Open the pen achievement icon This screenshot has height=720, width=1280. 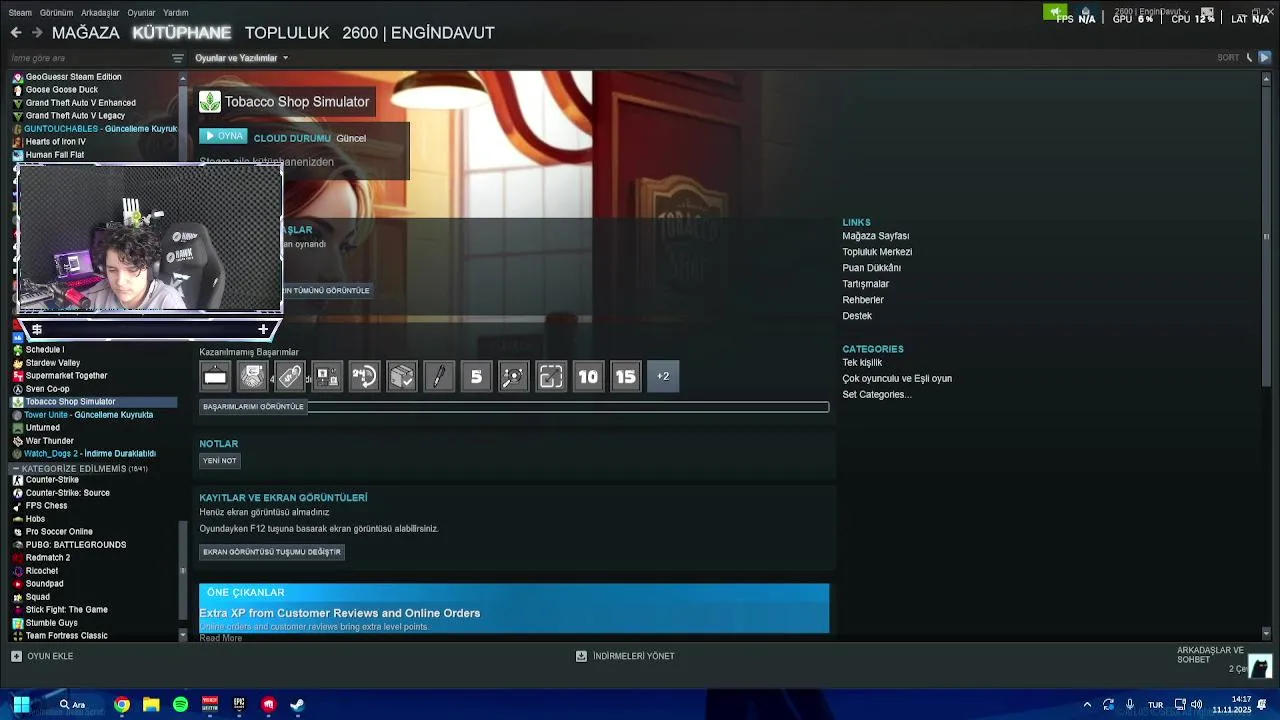click(439, 377)
